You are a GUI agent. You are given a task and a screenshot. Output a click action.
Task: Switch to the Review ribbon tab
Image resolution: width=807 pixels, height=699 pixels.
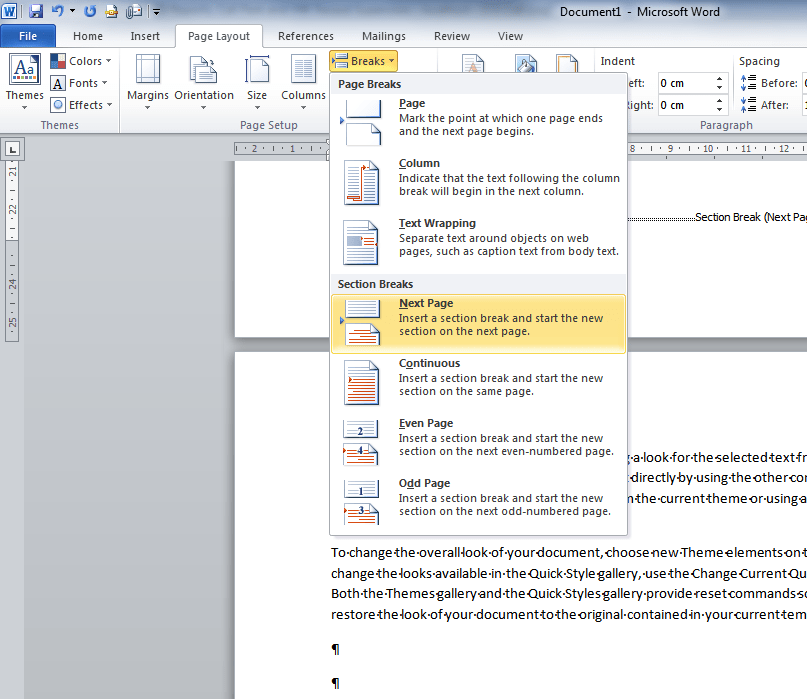(451, 35)
